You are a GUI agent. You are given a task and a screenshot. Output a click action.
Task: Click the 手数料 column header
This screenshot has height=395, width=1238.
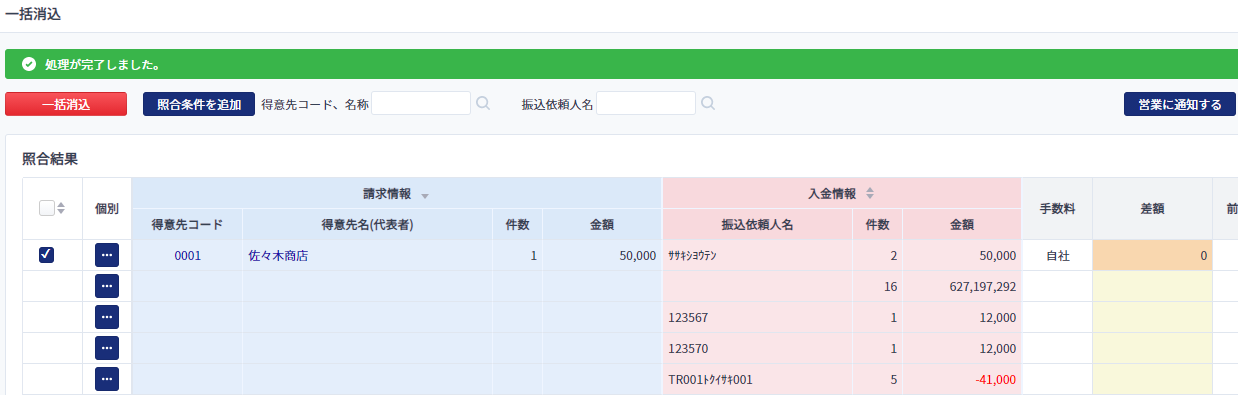coord(1057,209)
